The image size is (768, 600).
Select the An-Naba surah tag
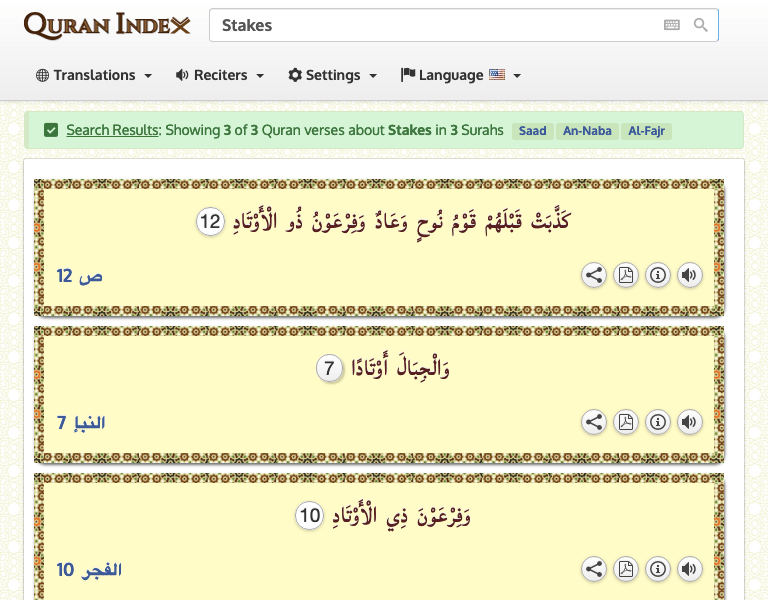click(x=586, y=131)
